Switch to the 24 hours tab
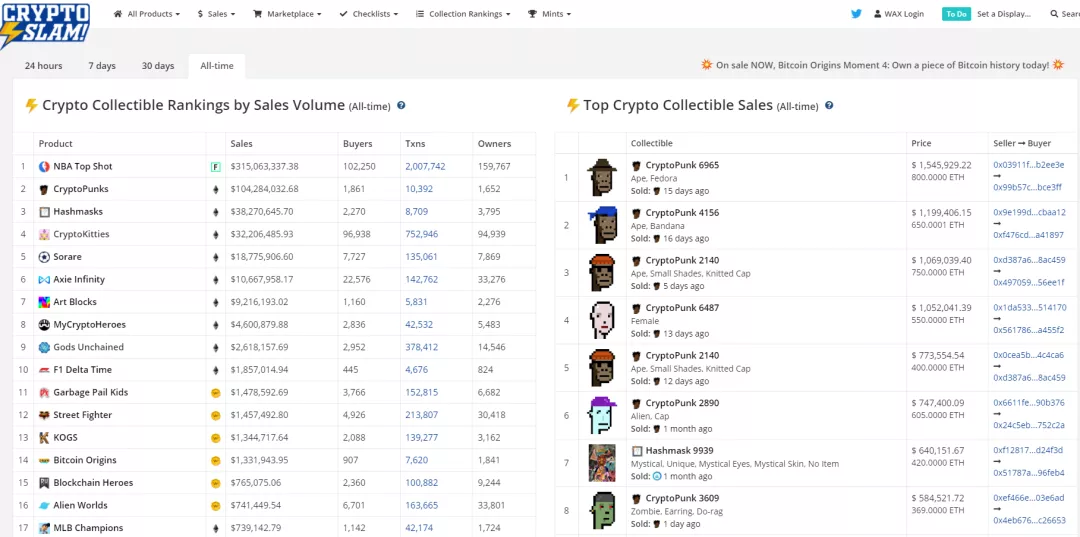The height and width of the screenshot is (537, 1080). pos(43,66)
